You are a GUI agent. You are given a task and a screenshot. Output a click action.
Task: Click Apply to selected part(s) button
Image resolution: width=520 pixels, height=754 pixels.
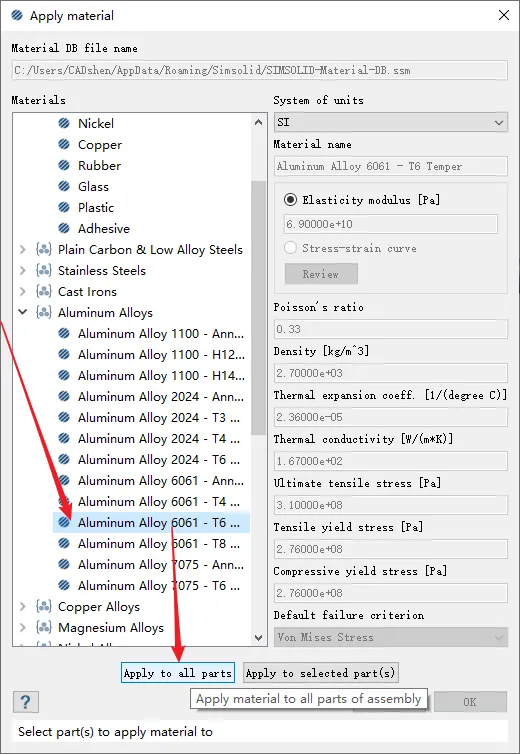pyautogui.click(x=320, y=673)
